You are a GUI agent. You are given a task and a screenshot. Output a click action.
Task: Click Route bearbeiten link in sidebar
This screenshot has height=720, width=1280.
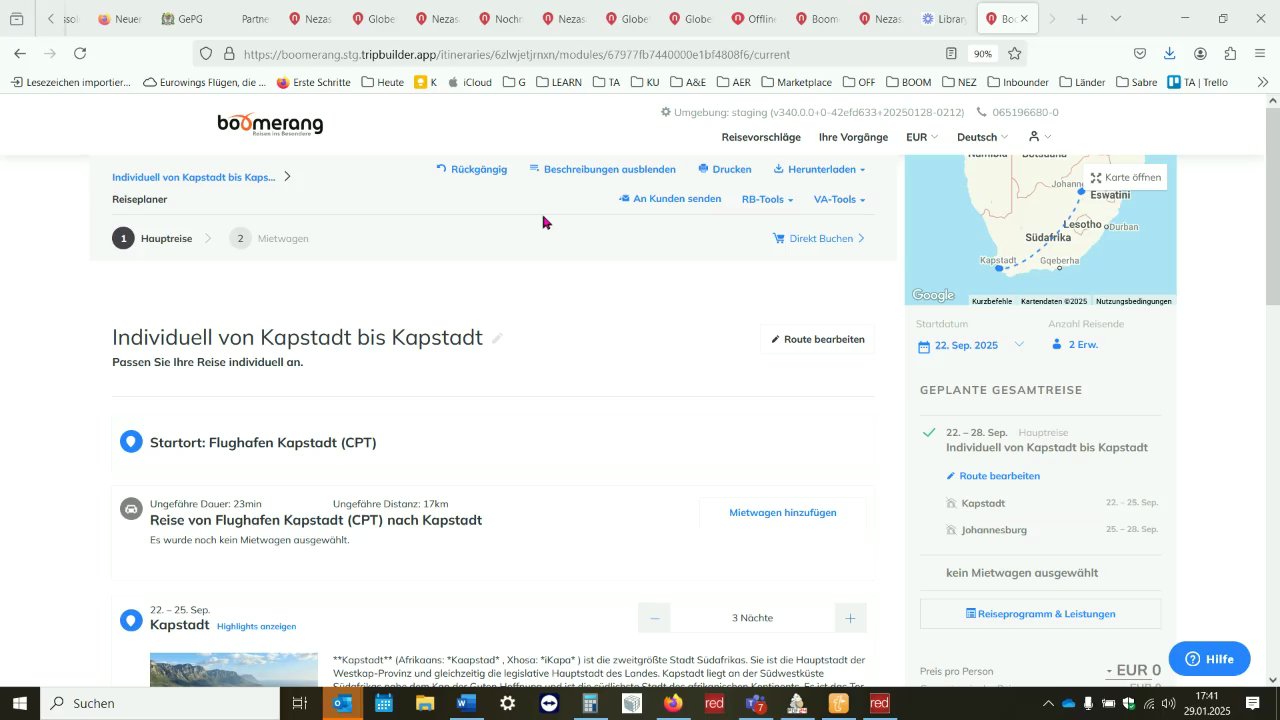pyautogui.click(x=993, y=476)
